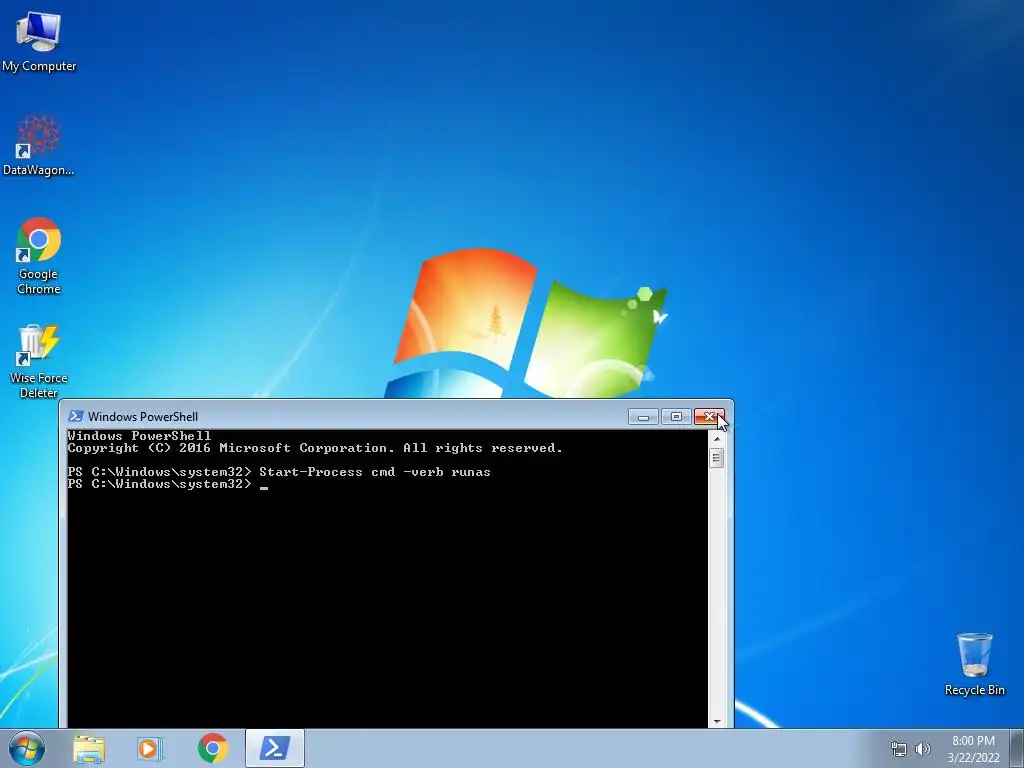Click the 3/22/2022 date in the tray
The image size is (1024, 768).
coord(973,758)
